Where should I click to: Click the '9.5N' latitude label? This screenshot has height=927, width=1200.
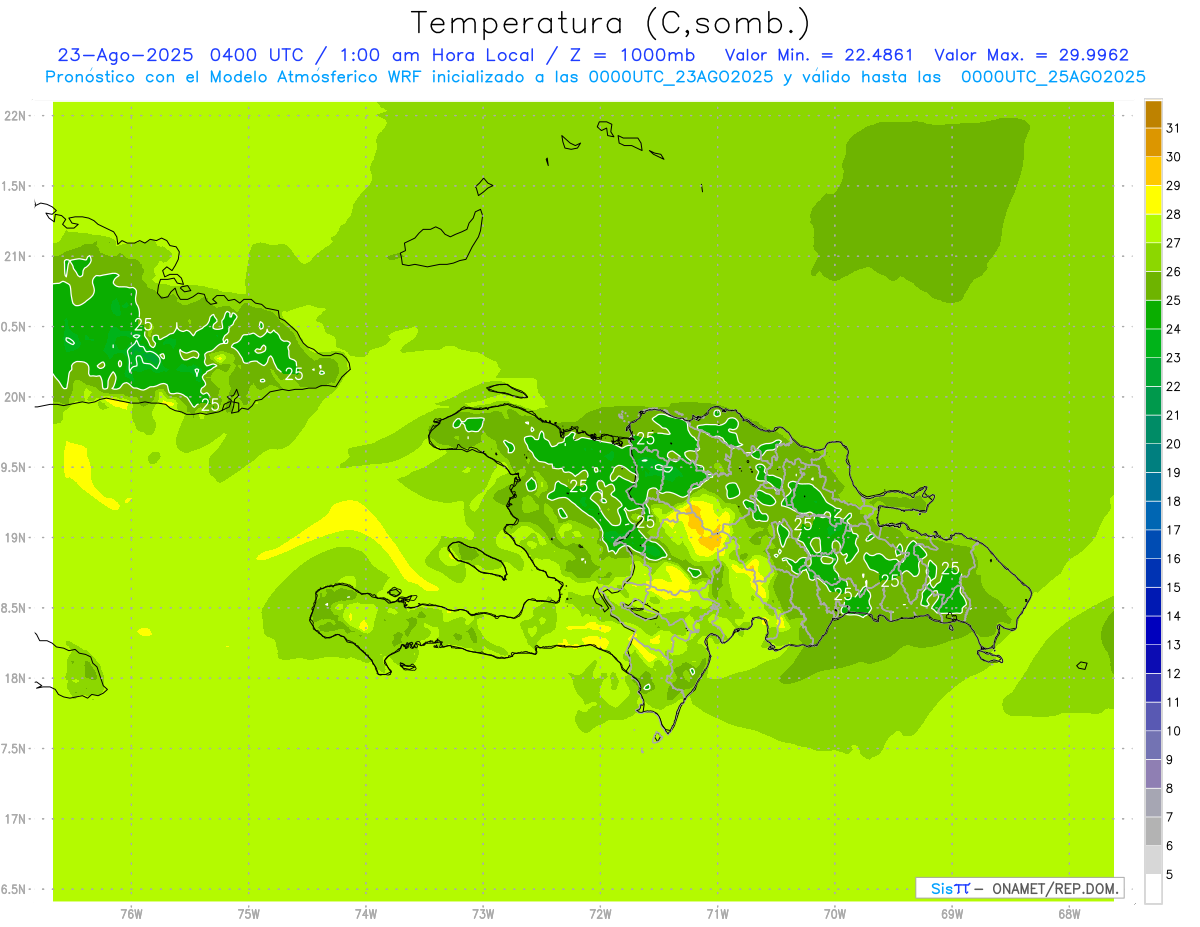click(15, 467)
